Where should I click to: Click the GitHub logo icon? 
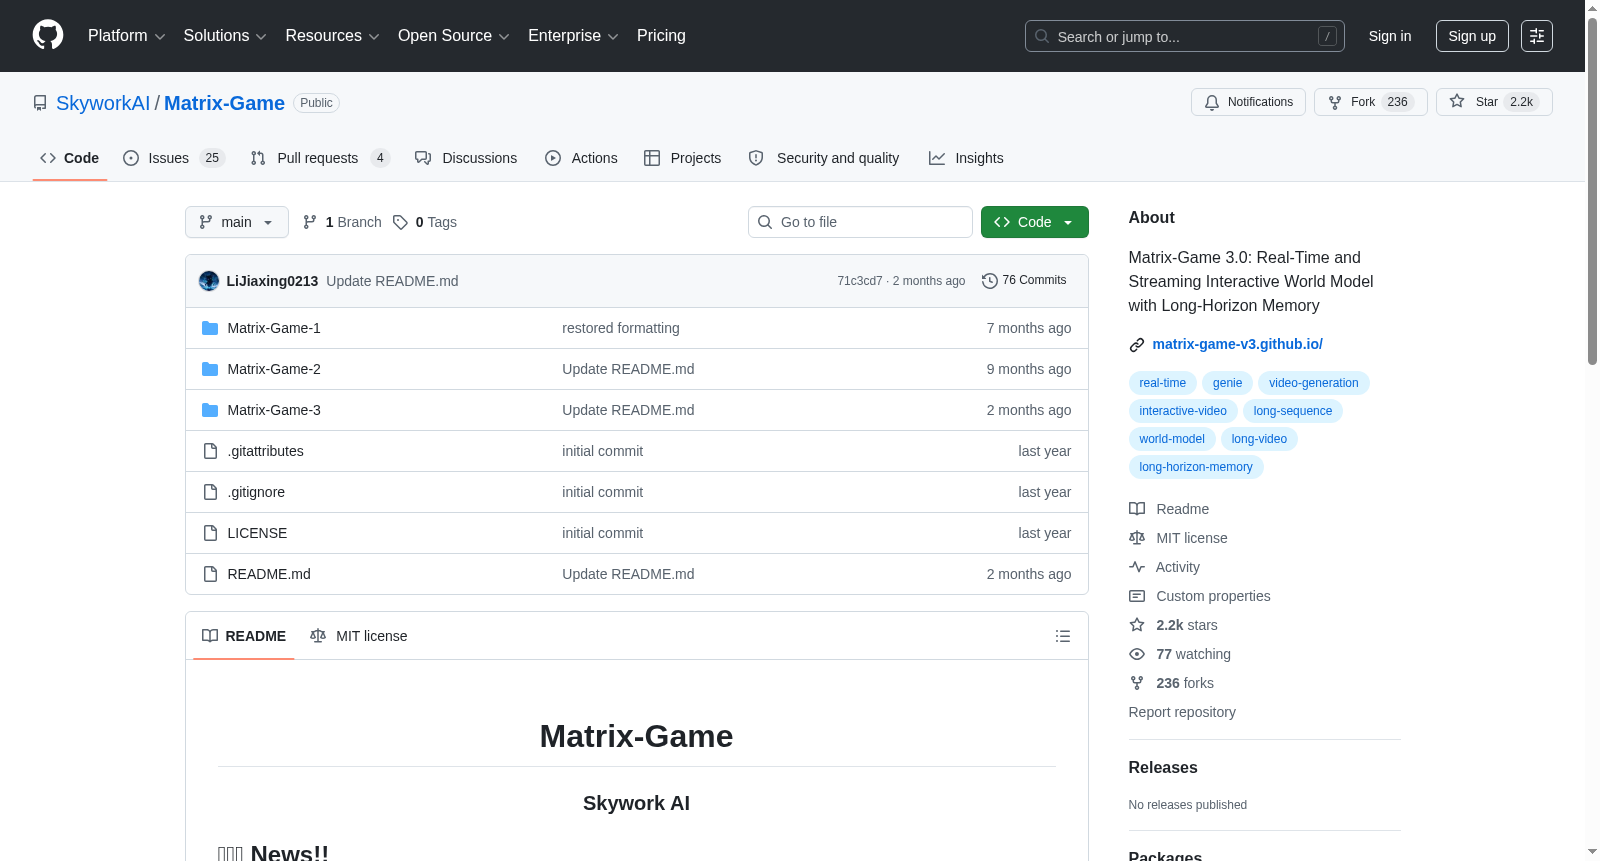tap(48, 35)
